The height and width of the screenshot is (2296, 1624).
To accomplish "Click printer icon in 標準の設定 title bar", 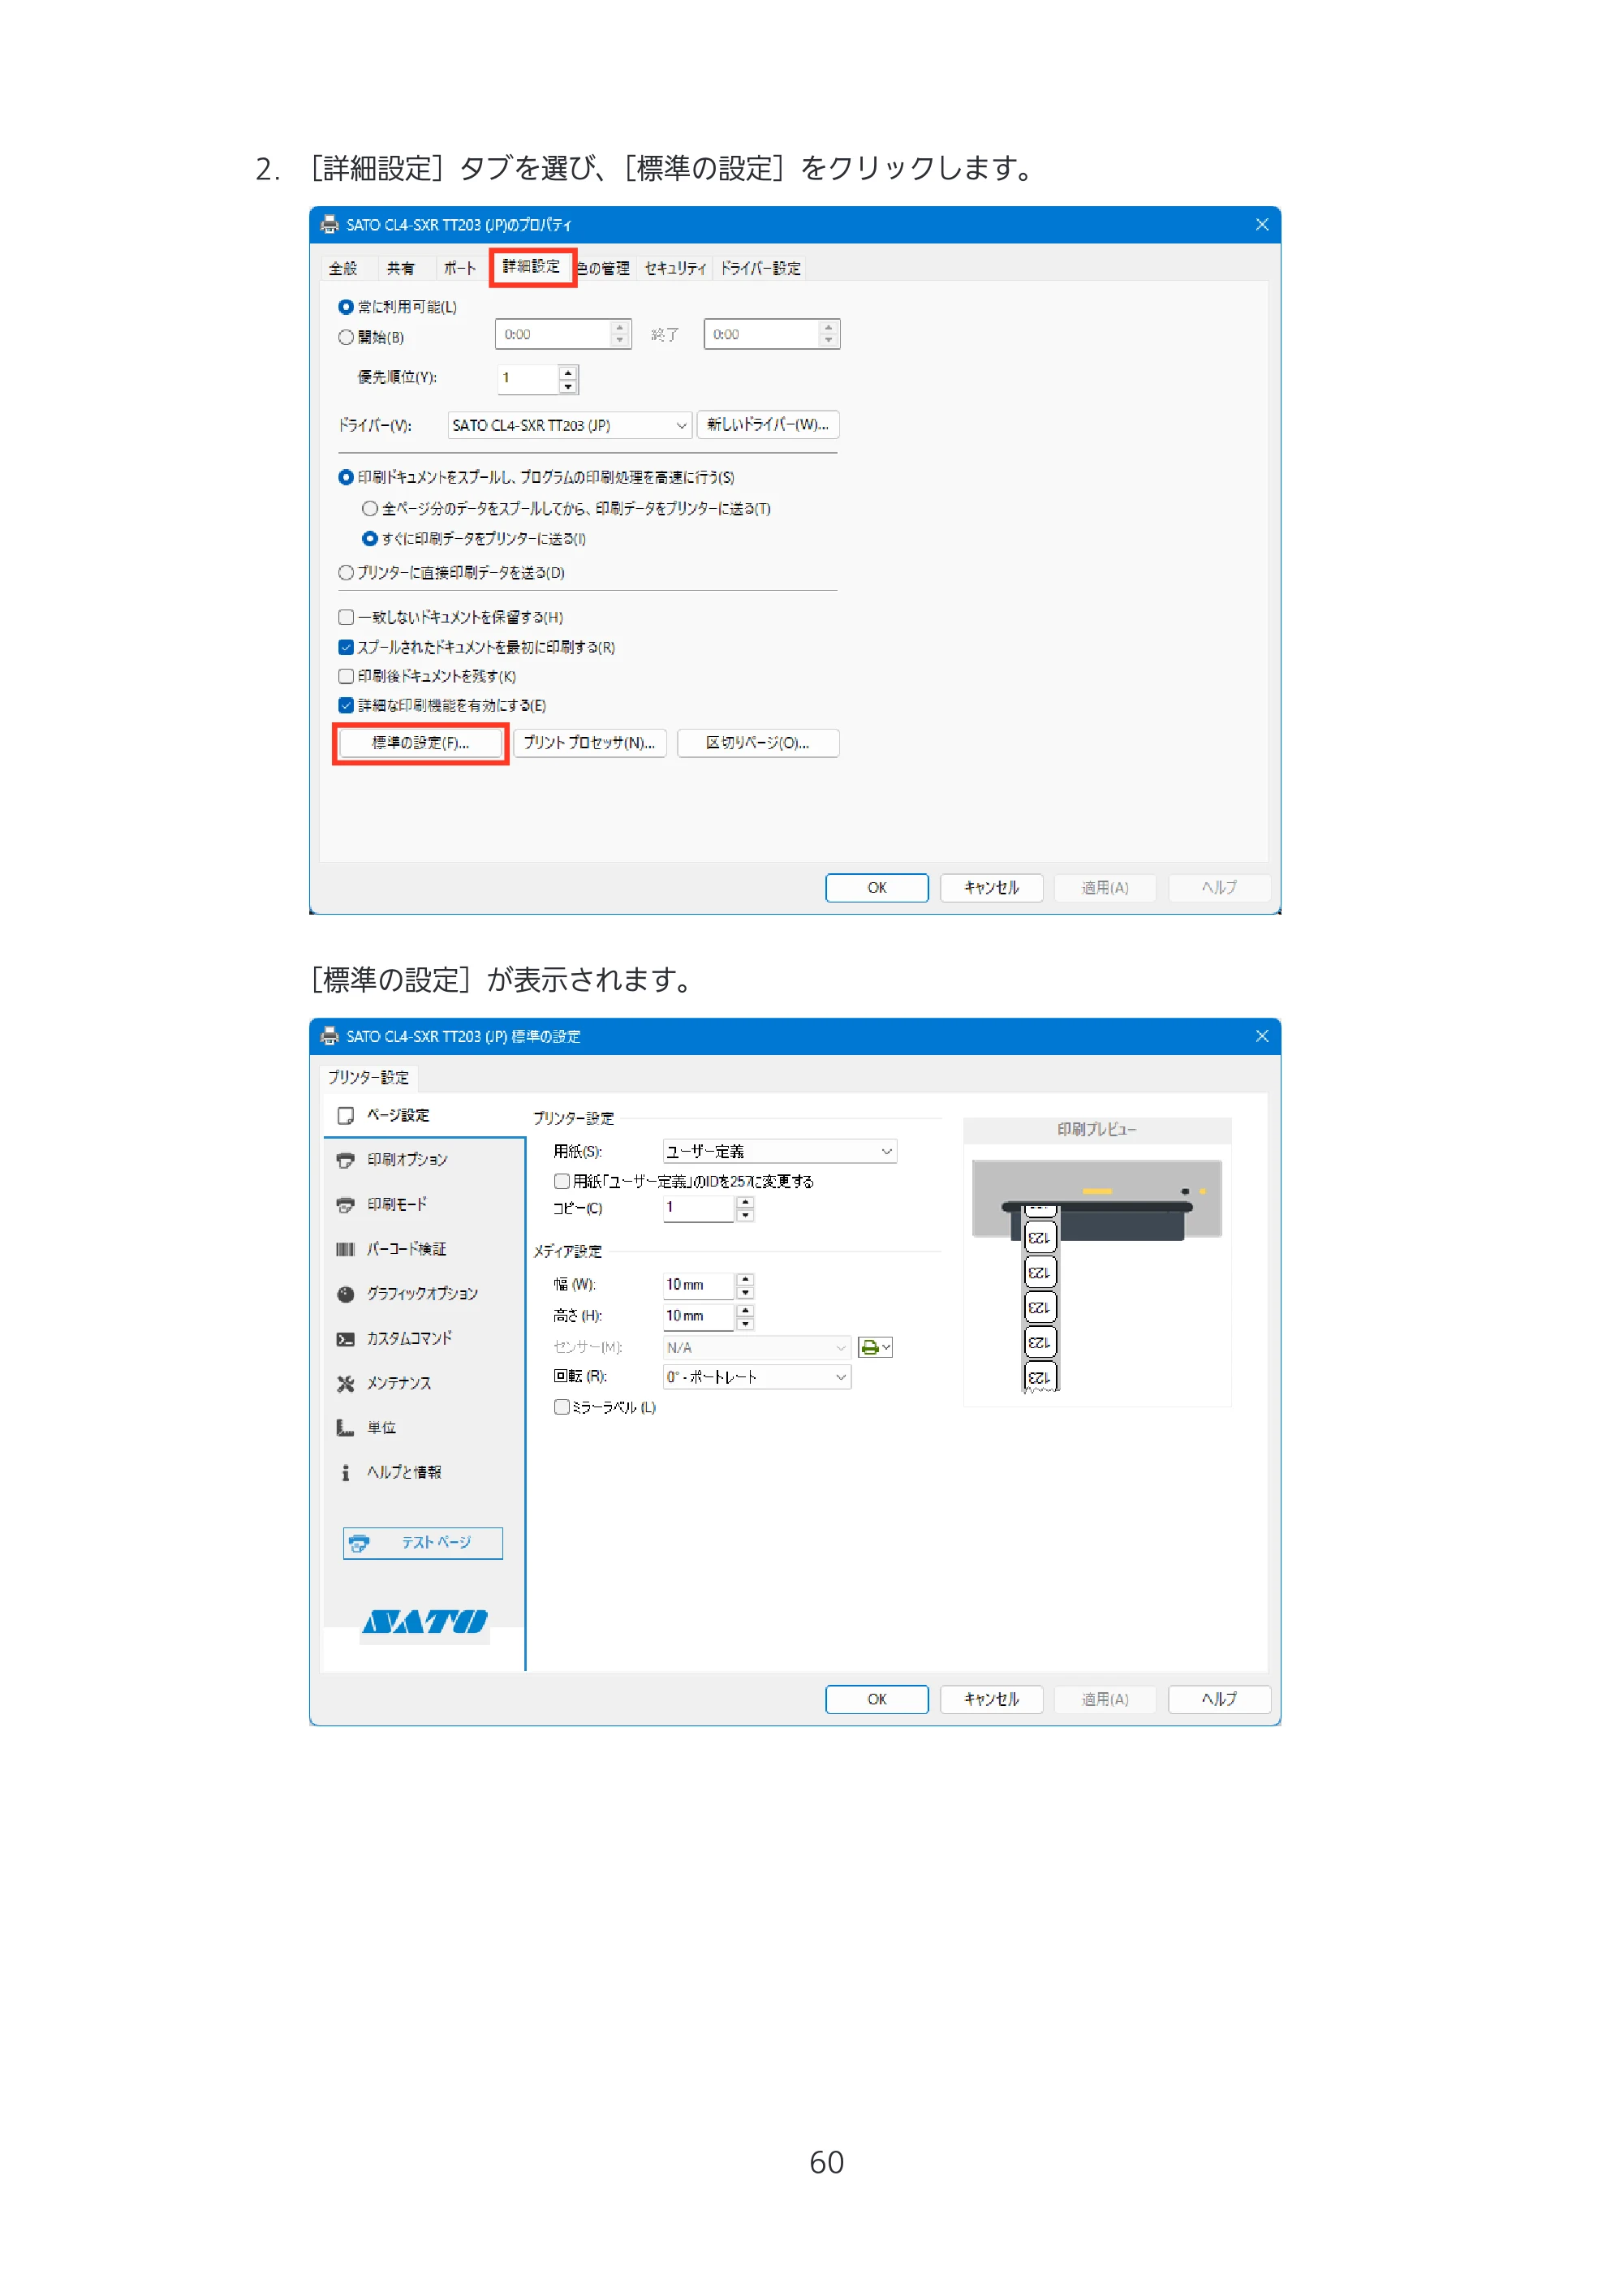I will (329, 1037).
